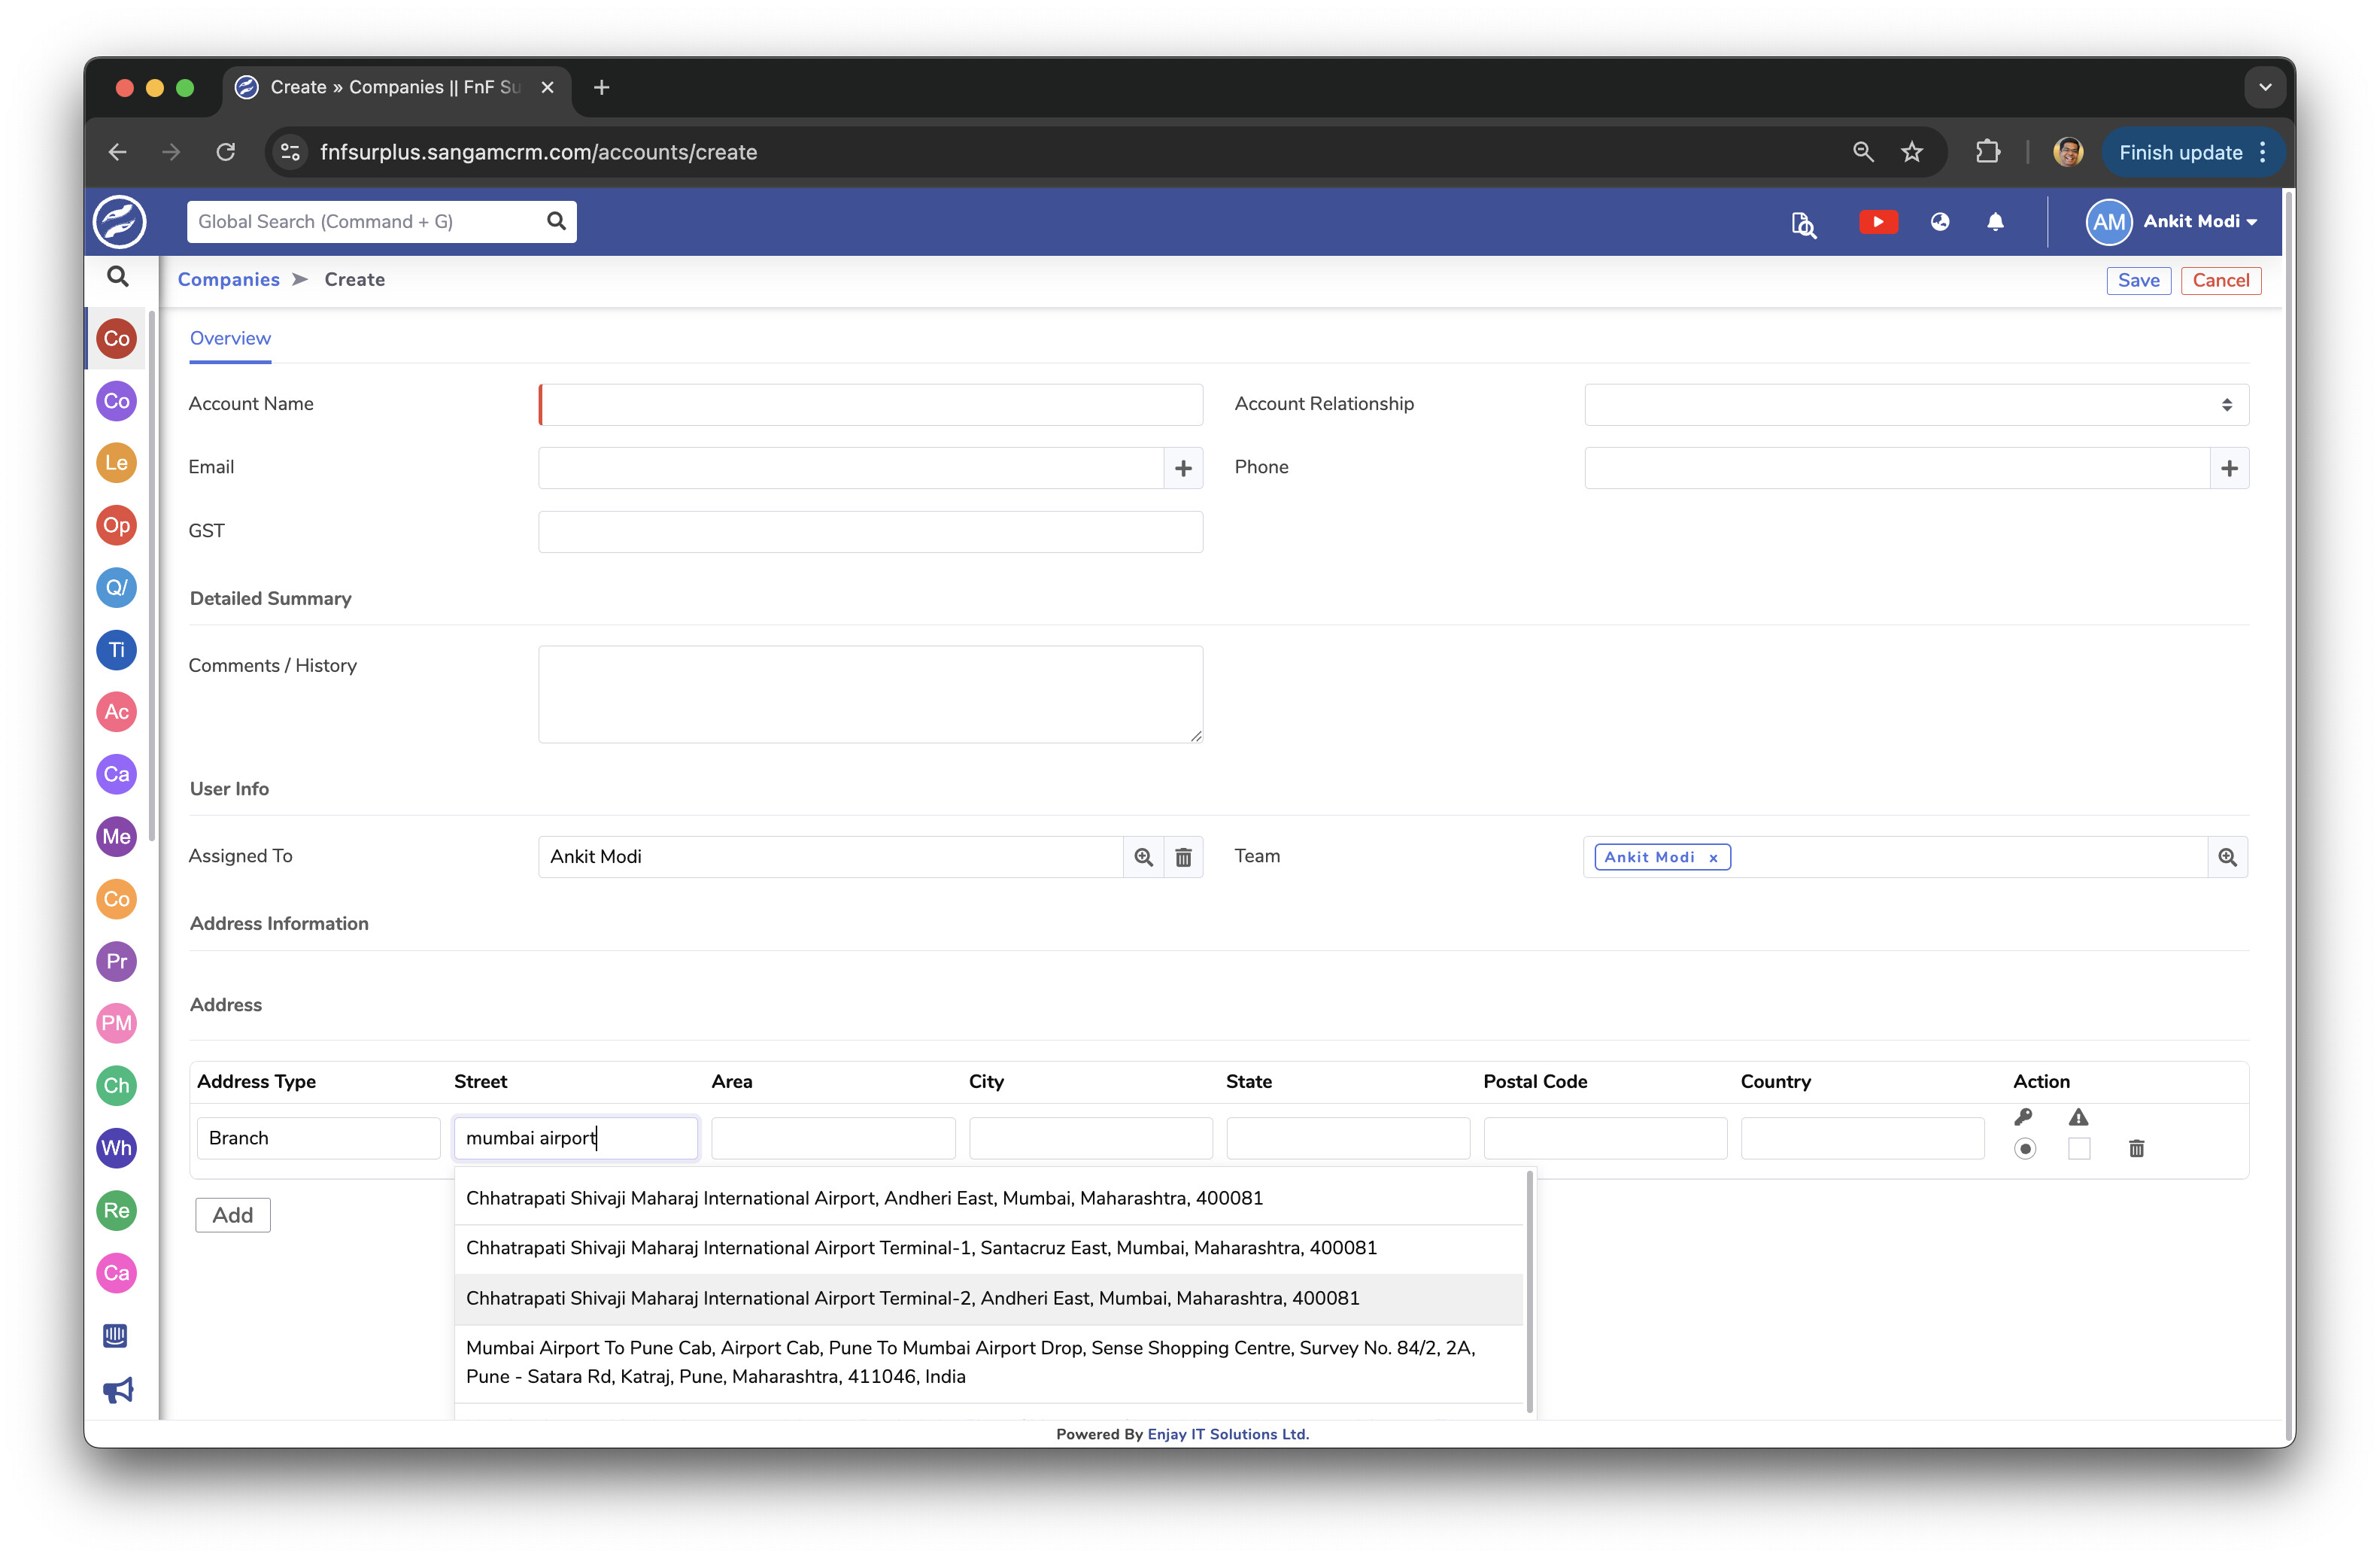Click plus icon to add another phone
The height and width of the screenshot is (1559, 2380).
coord(2228,468)
